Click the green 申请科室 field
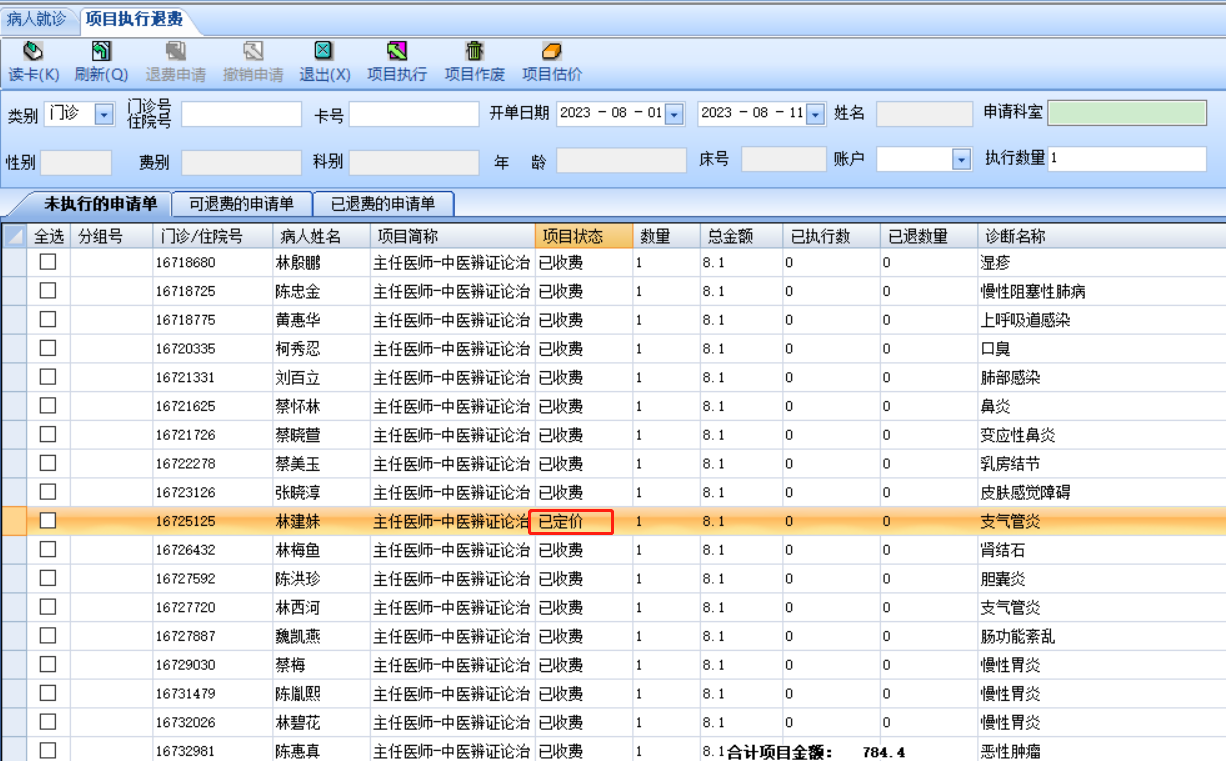 pos(1127,112)
